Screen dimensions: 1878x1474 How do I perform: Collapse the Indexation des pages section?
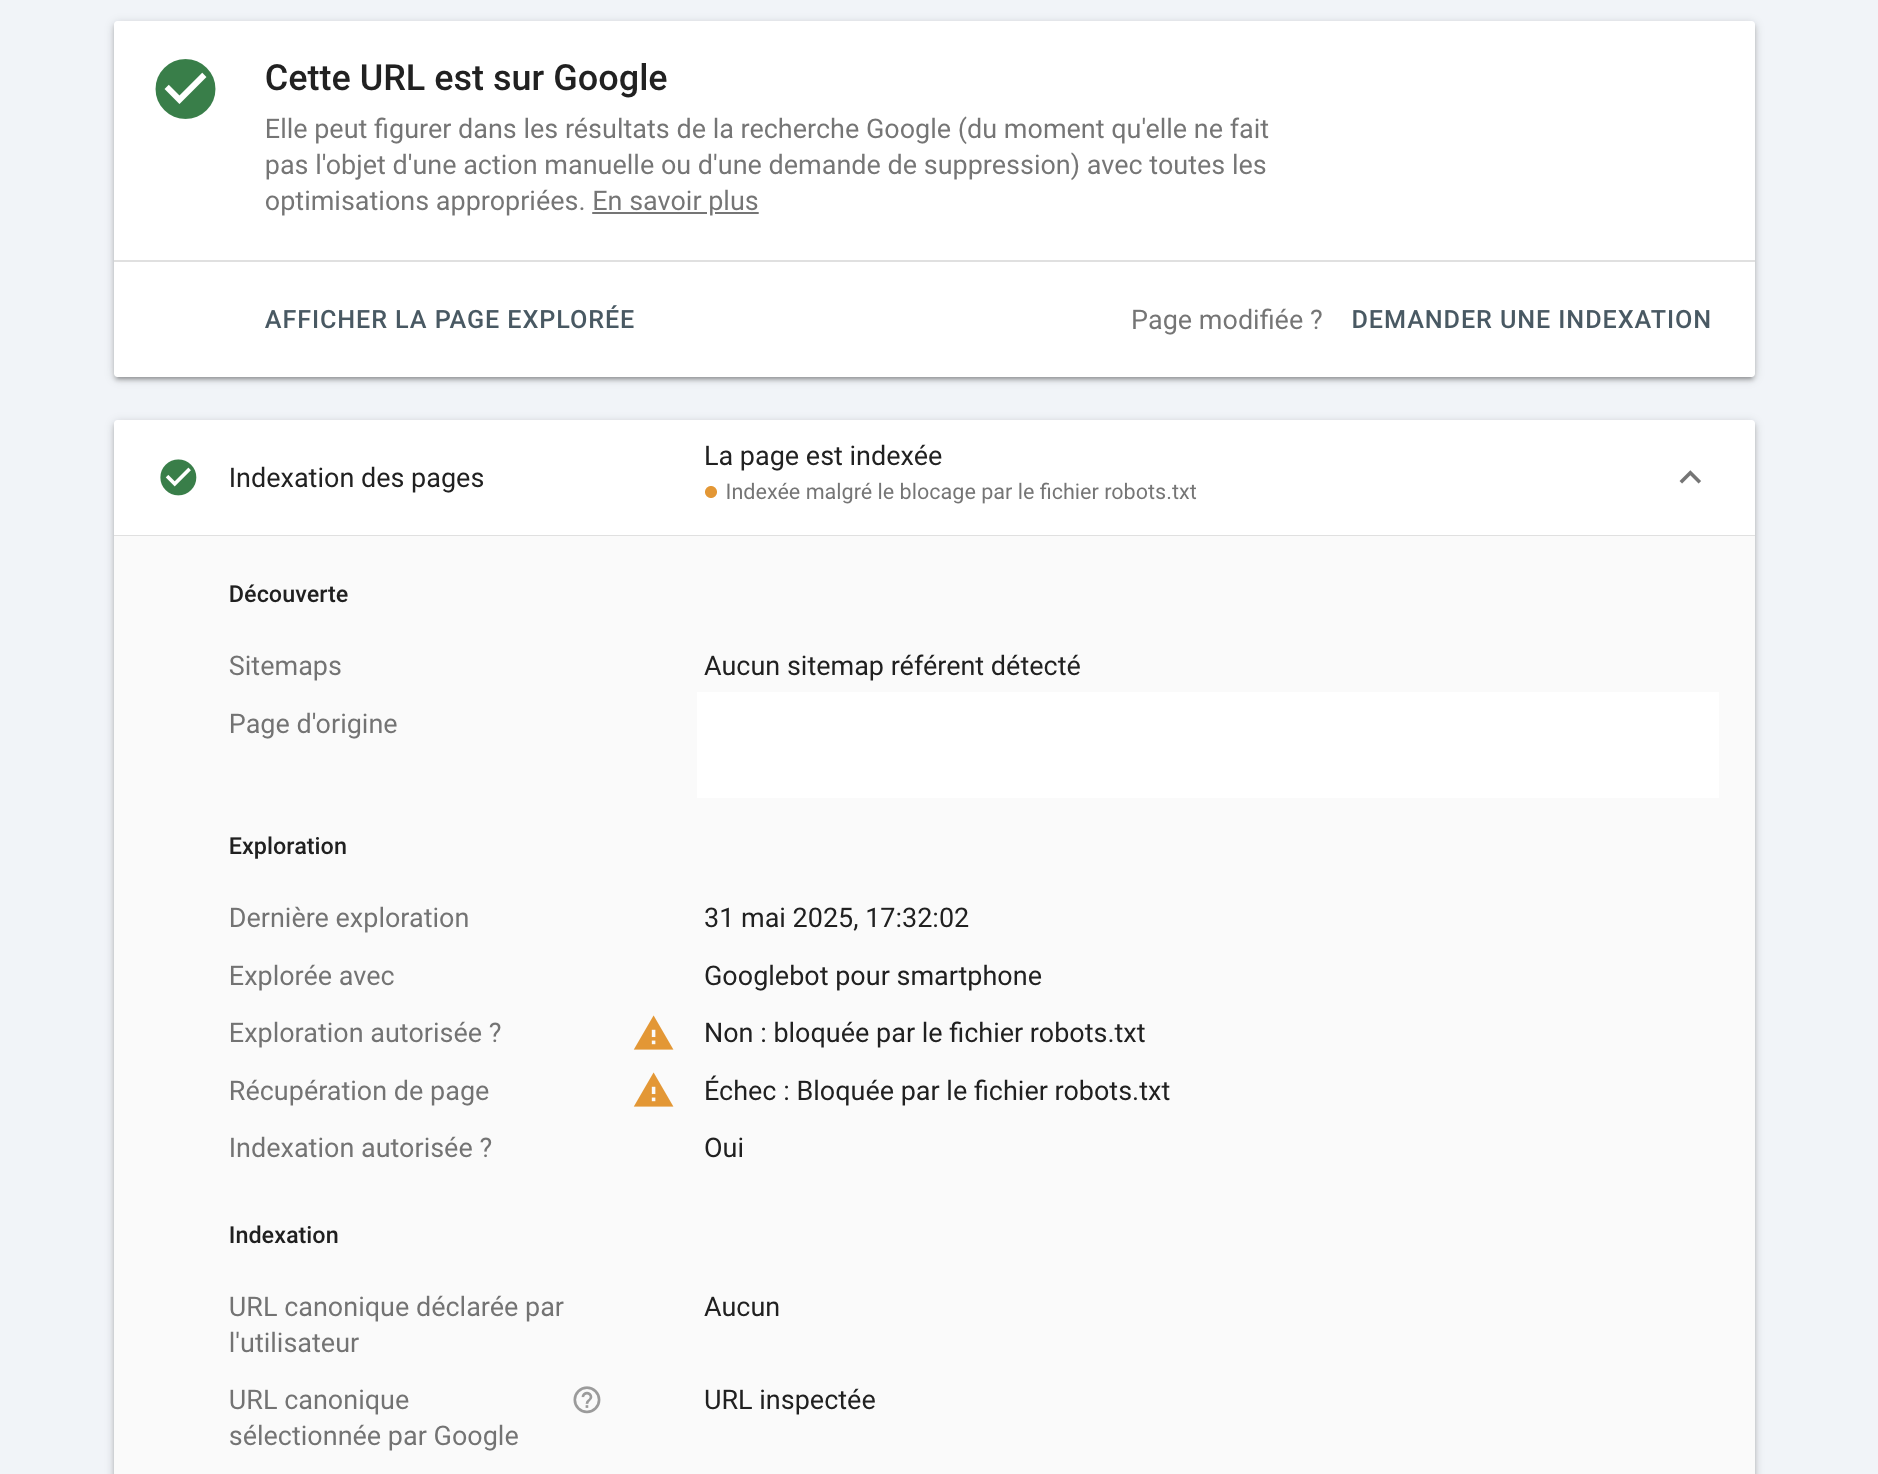click(x=1690, y=478)
